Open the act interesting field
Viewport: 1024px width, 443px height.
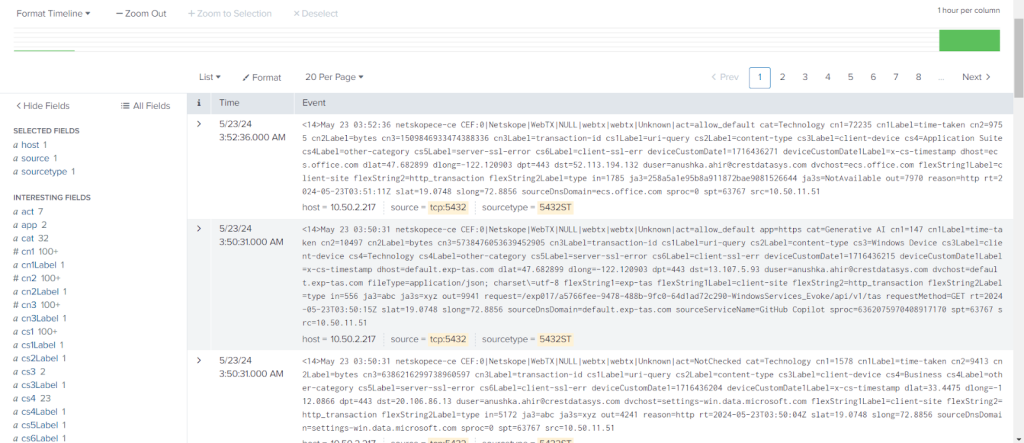(28, 212)
